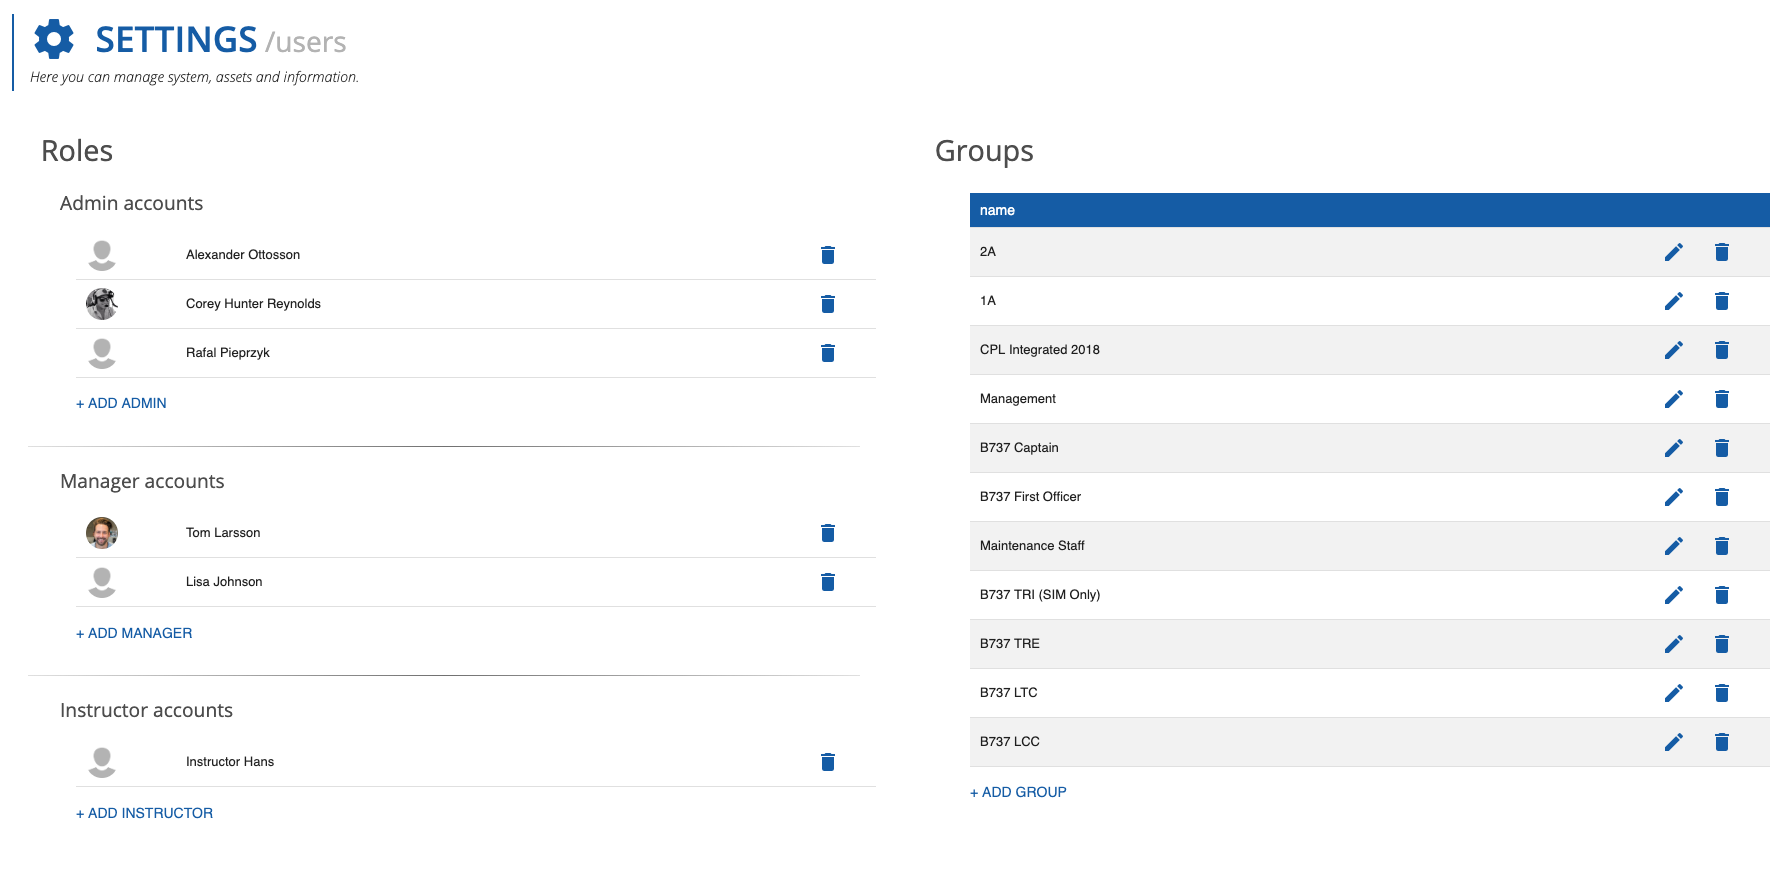
Task: Delete B737 LTC group
Action: click(x=1722, y=693)
